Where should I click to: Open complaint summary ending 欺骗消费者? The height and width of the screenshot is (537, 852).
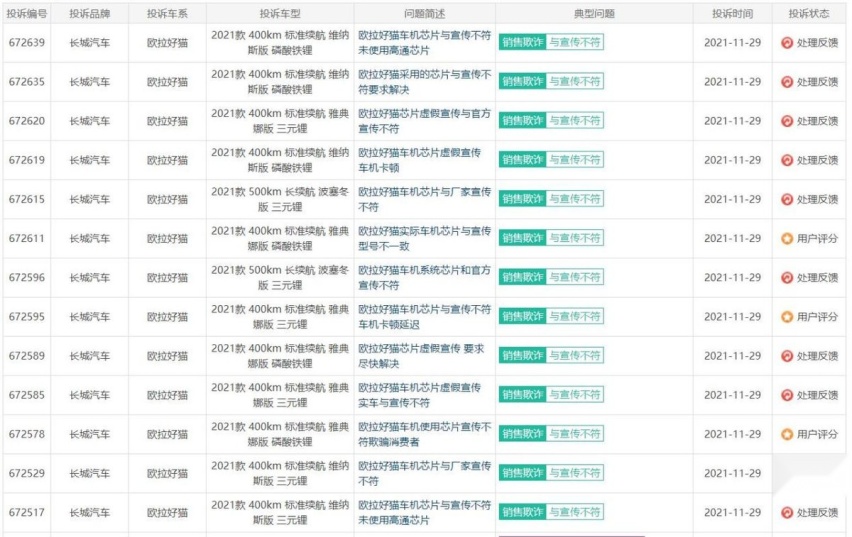coord(424,434)
